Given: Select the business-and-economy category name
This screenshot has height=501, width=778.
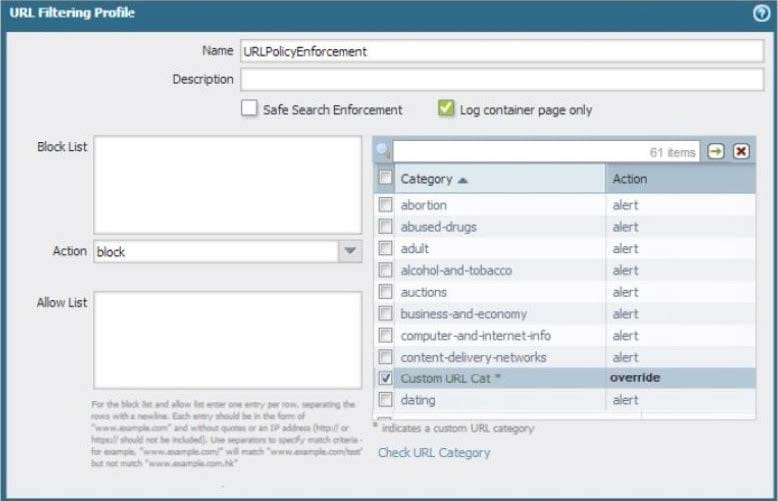Looking at the screenshot, I should tap(463, 314).
